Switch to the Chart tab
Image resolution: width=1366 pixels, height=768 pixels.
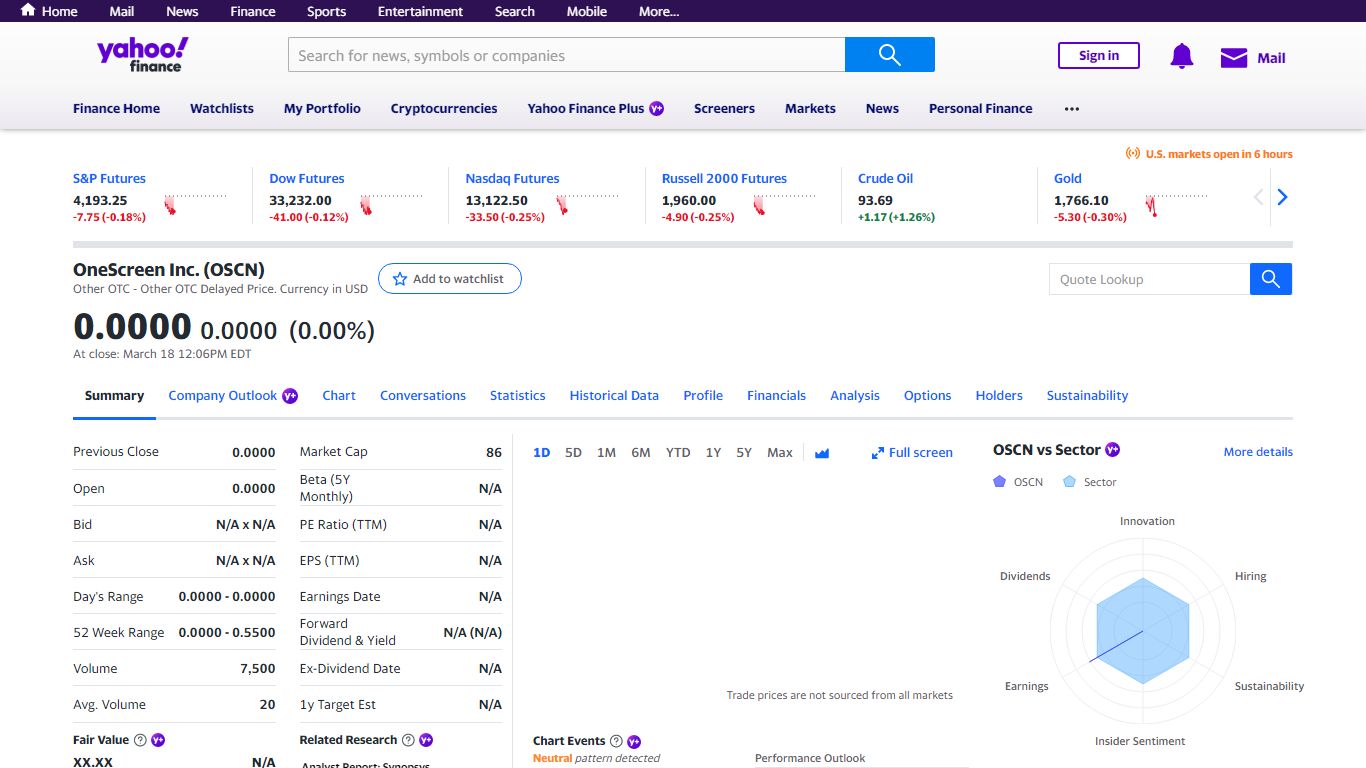(x=339, y=395)
